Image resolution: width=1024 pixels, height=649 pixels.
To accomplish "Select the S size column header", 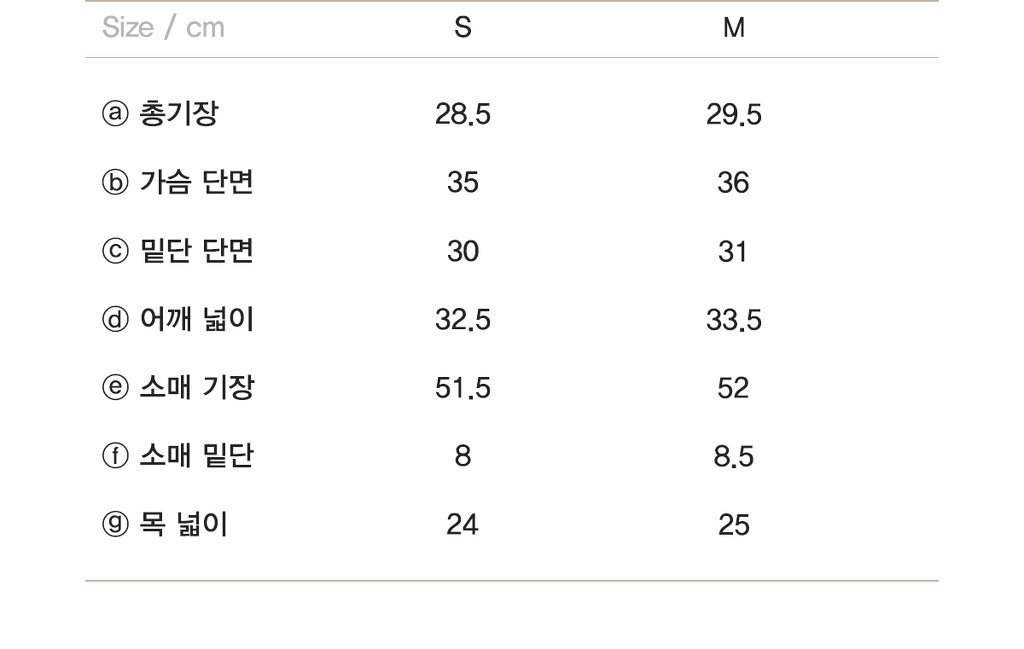I will (x=462, y=27).
